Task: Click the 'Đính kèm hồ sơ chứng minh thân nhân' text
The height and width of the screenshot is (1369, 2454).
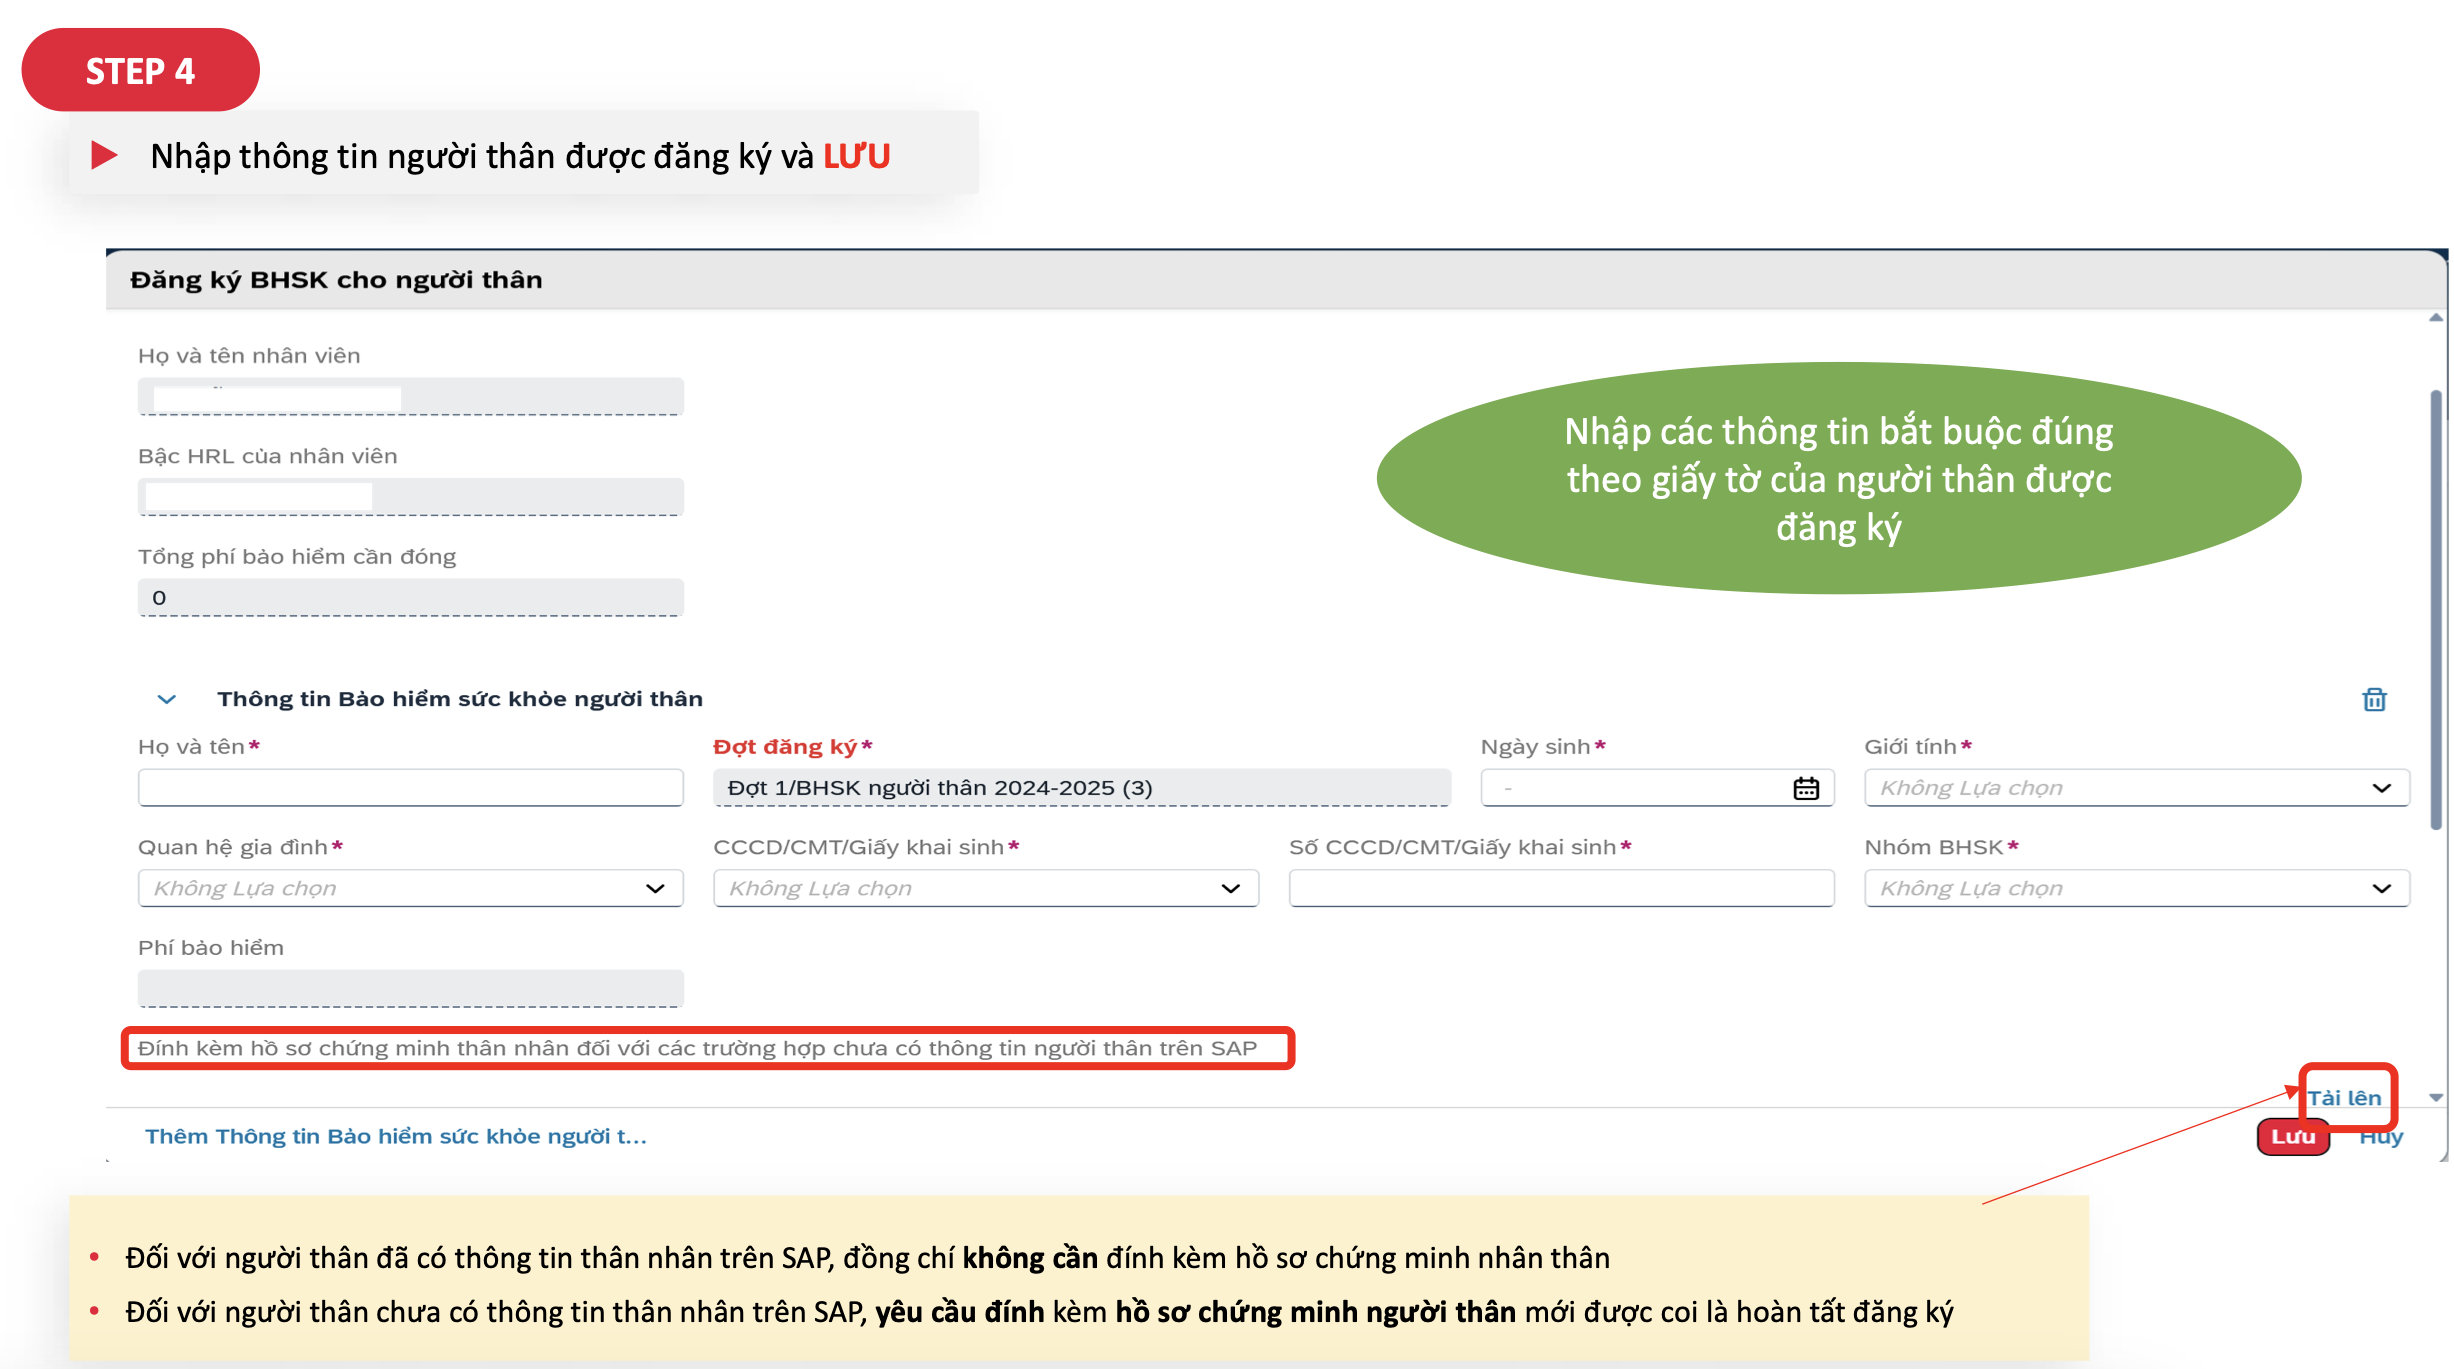Action: tap(697, 1048)
